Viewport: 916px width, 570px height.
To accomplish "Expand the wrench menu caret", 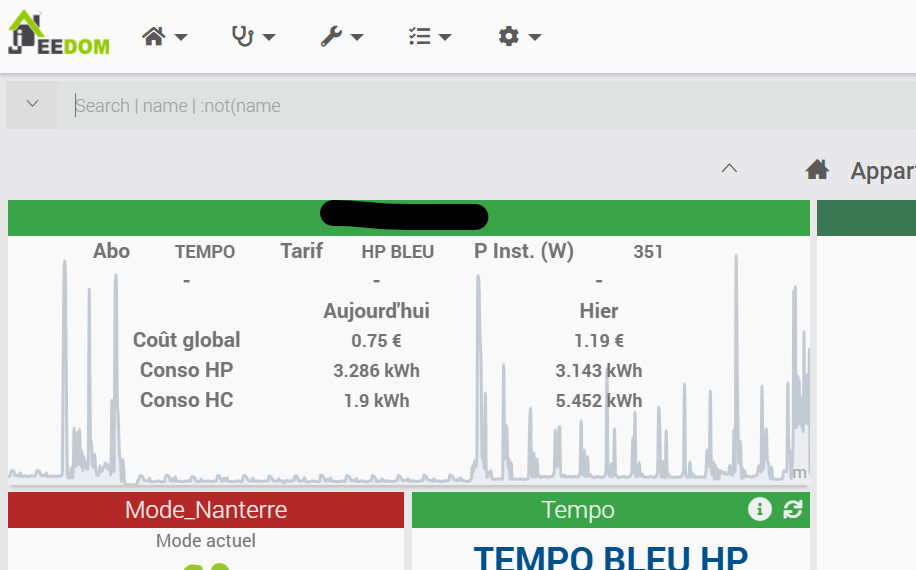I will coord(357,37).
